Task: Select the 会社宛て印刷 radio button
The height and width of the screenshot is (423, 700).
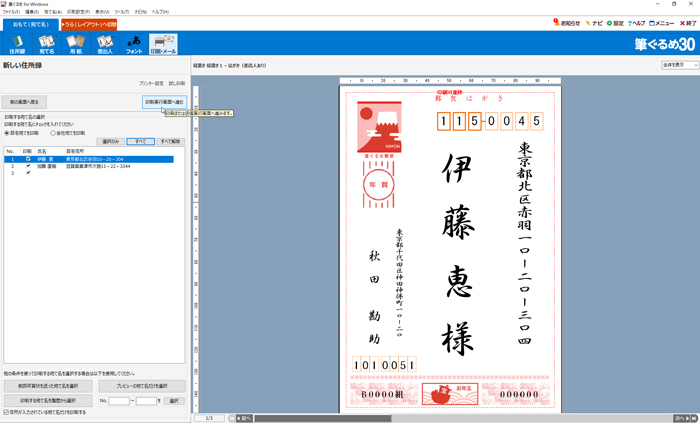Action: pyautogui.click(x=54, y=132)
